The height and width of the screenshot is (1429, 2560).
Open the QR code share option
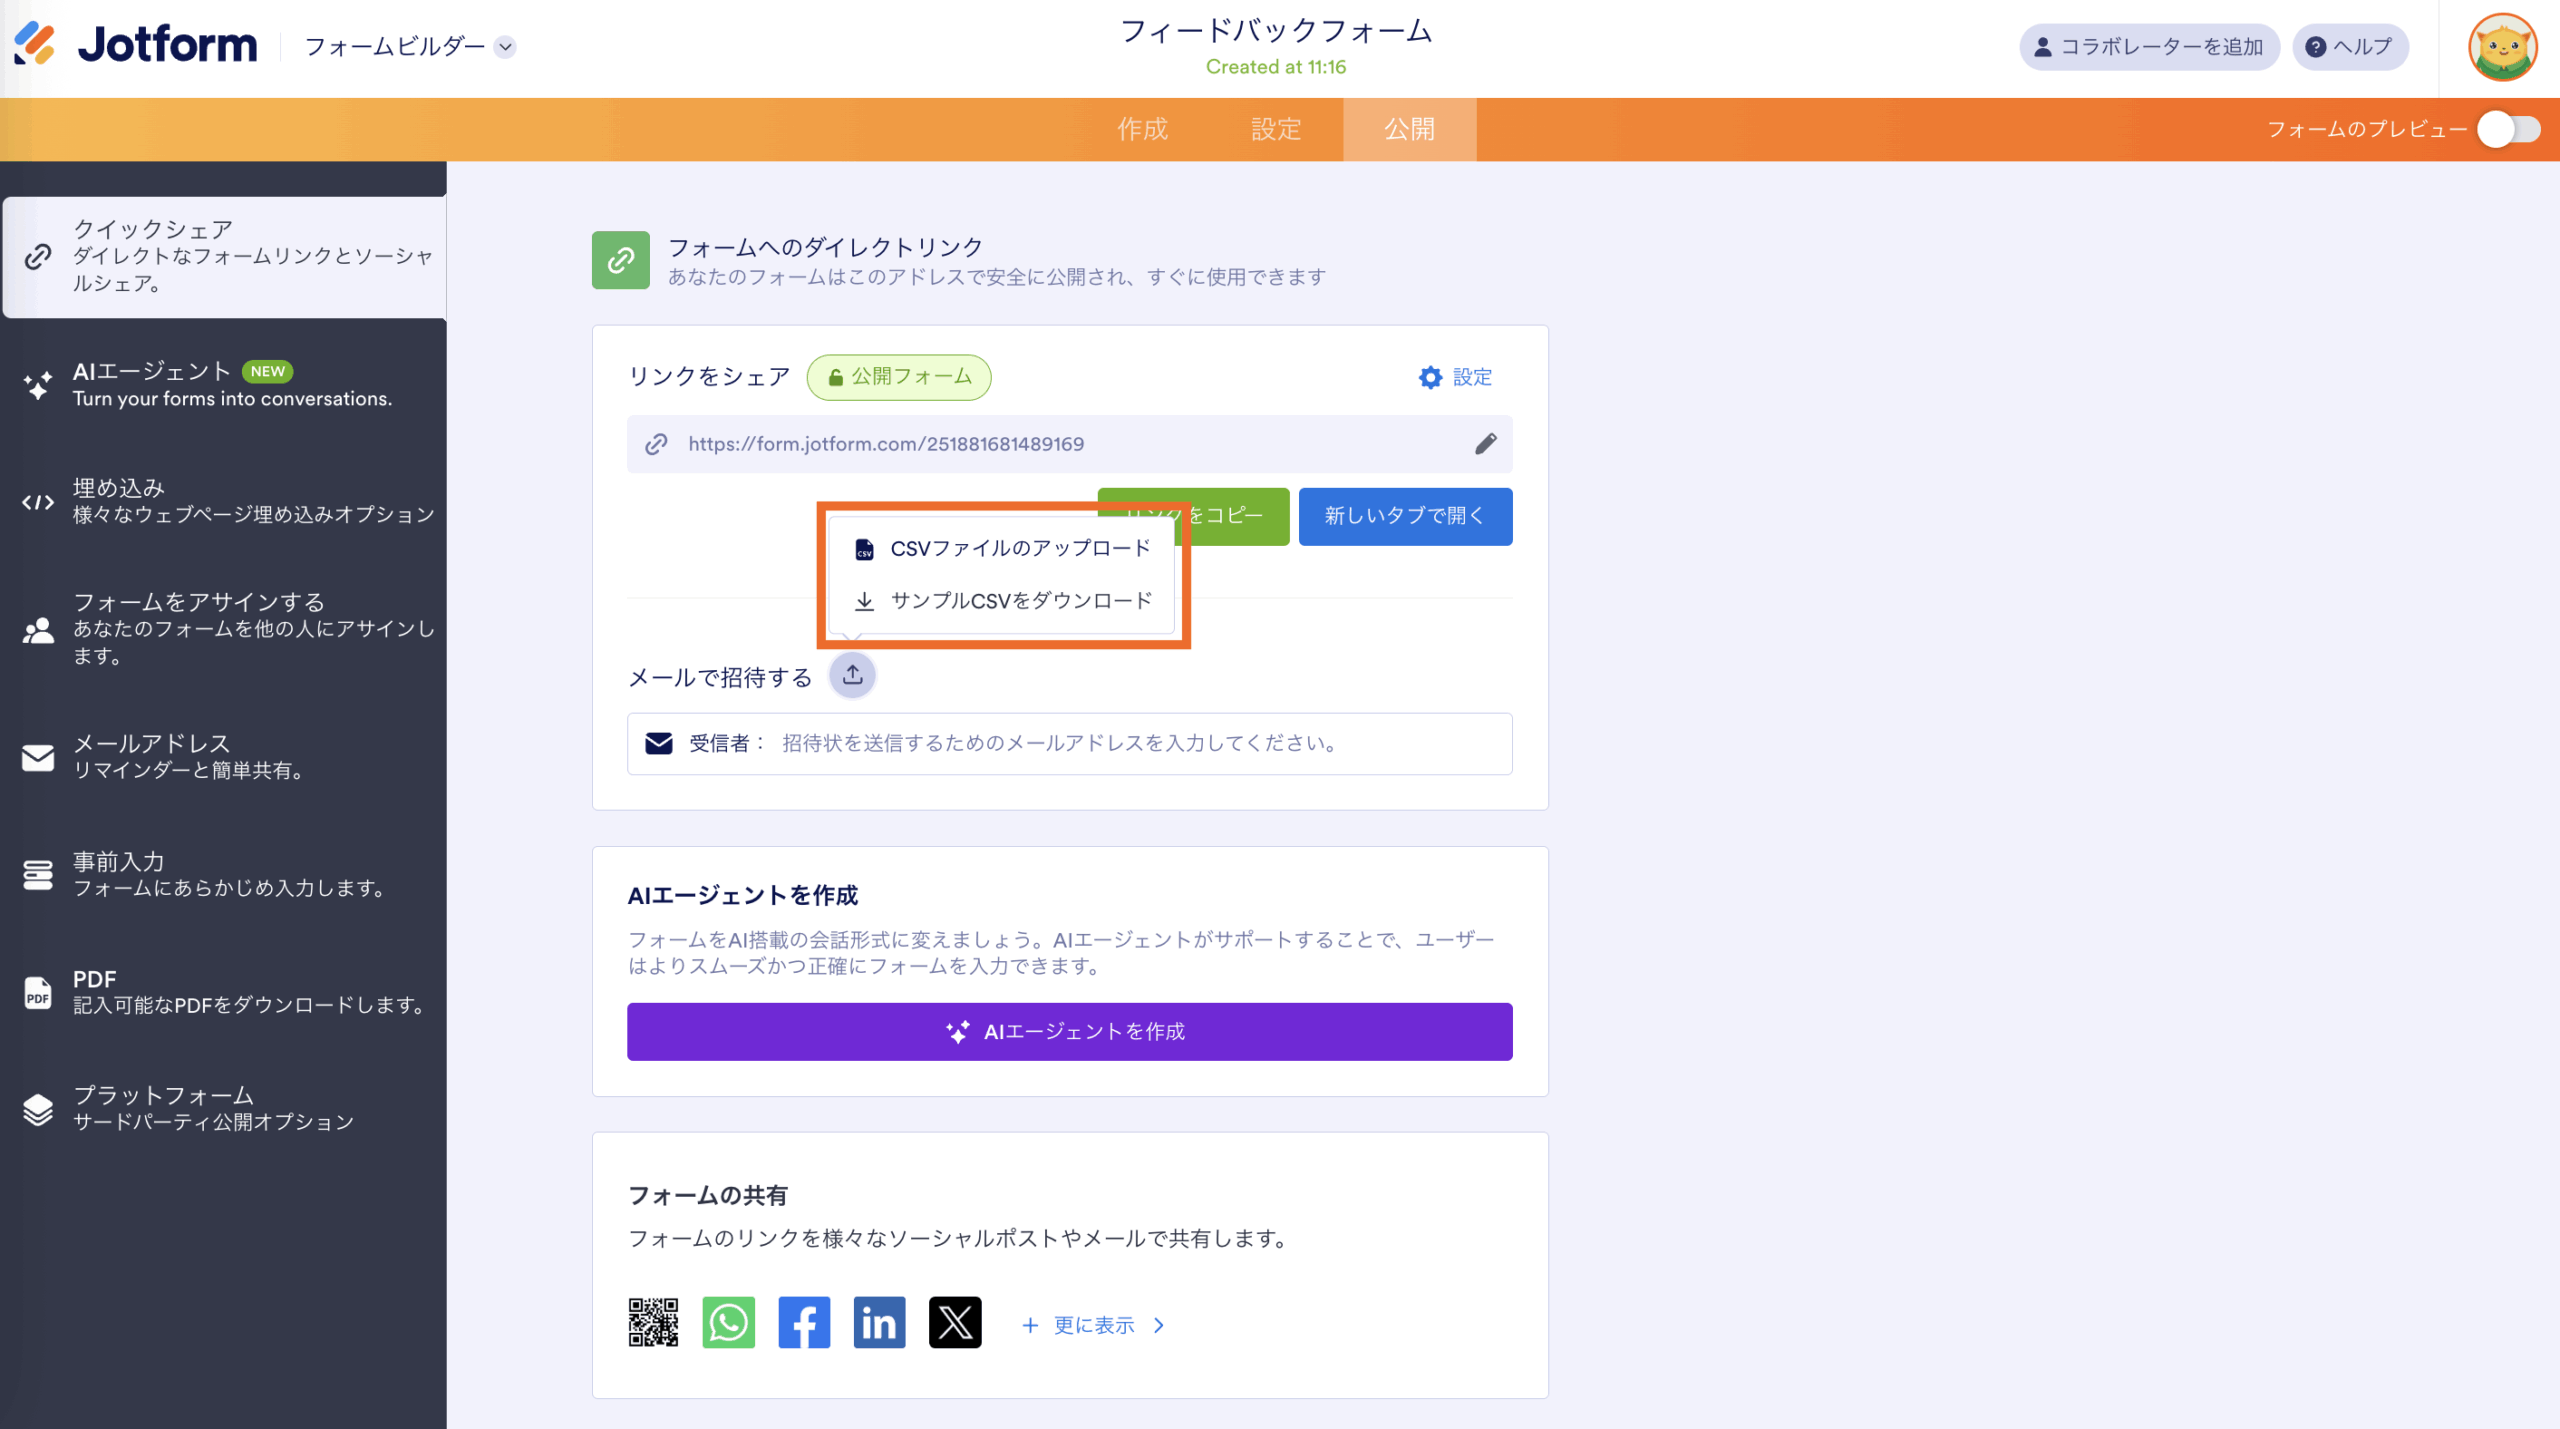pos(653,1323)
